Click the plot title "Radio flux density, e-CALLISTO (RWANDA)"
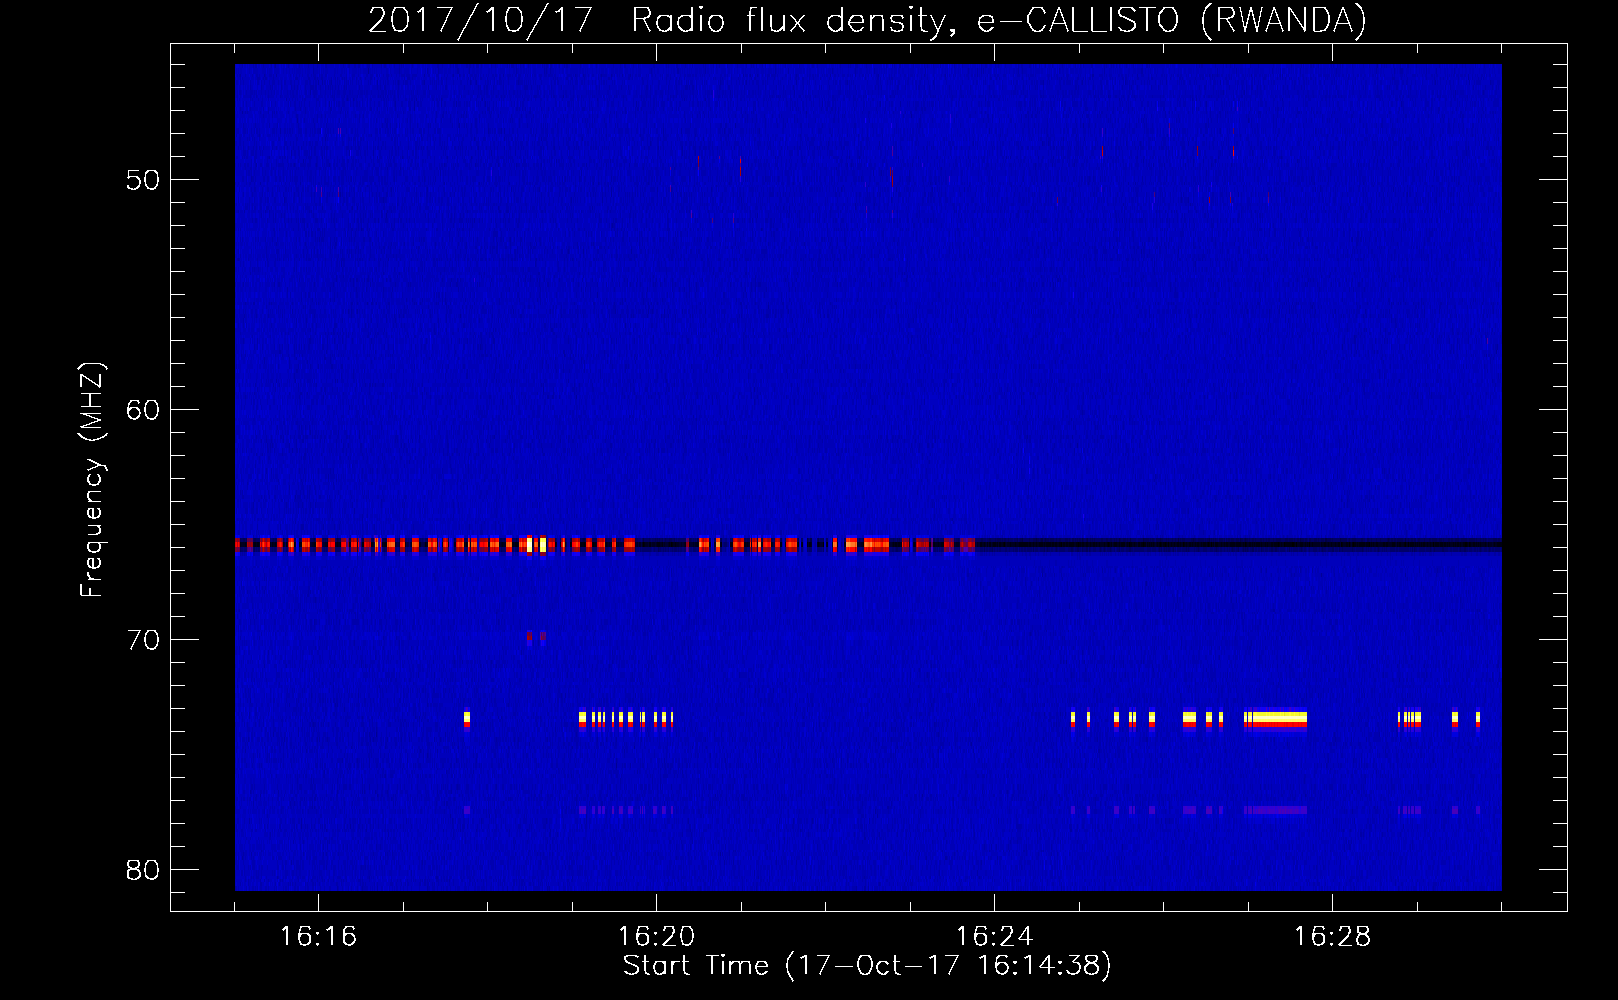 click(x=999, y=20)
